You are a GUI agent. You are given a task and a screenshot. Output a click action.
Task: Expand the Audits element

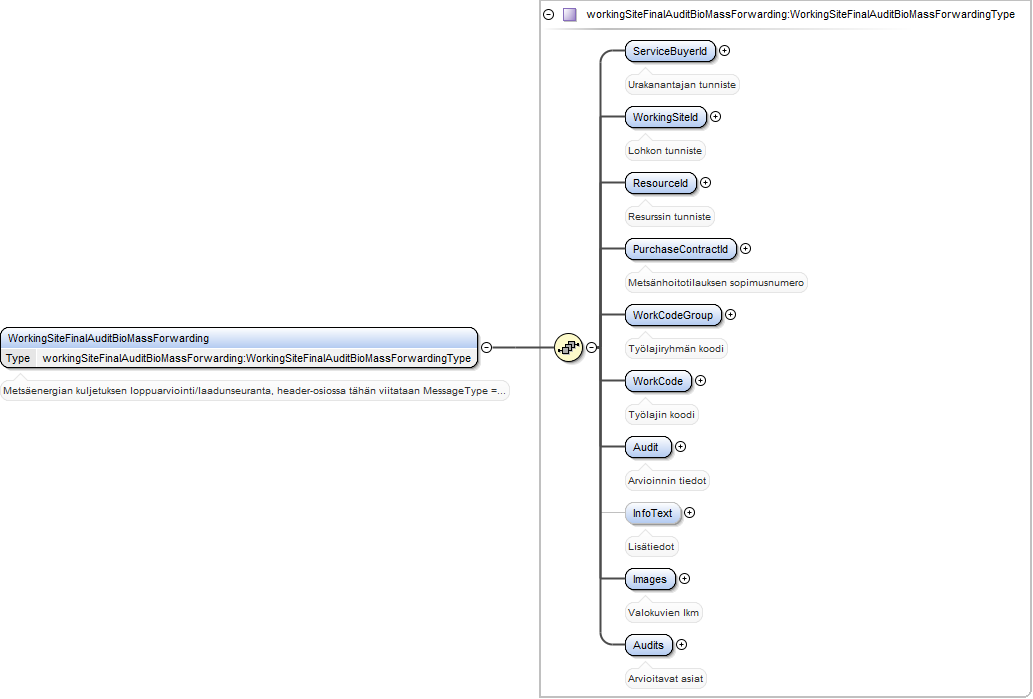point(682,645)
